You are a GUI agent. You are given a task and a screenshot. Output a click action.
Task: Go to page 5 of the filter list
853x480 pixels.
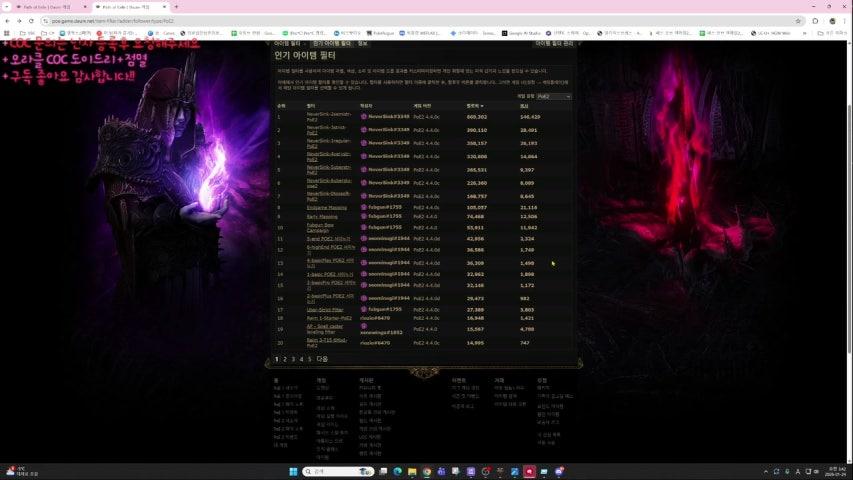[x=310, y=358]
